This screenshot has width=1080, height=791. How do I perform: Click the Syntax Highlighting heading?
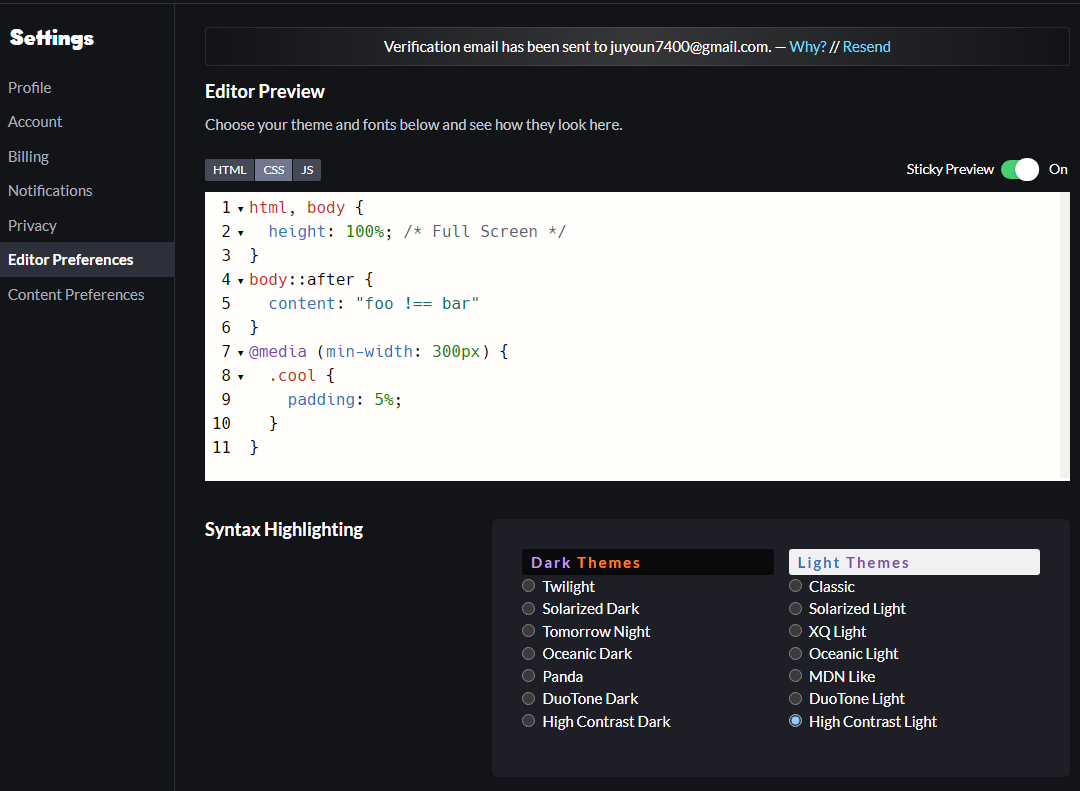[x=284, y=529]
